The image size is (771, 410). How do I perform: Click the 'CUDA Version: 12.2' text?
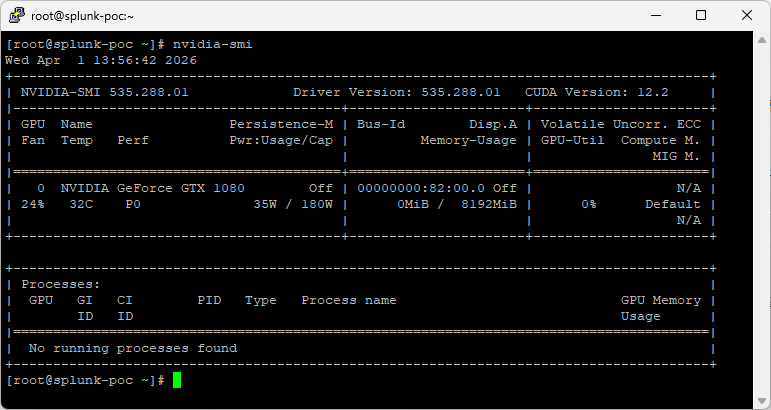tap(596, 92)
